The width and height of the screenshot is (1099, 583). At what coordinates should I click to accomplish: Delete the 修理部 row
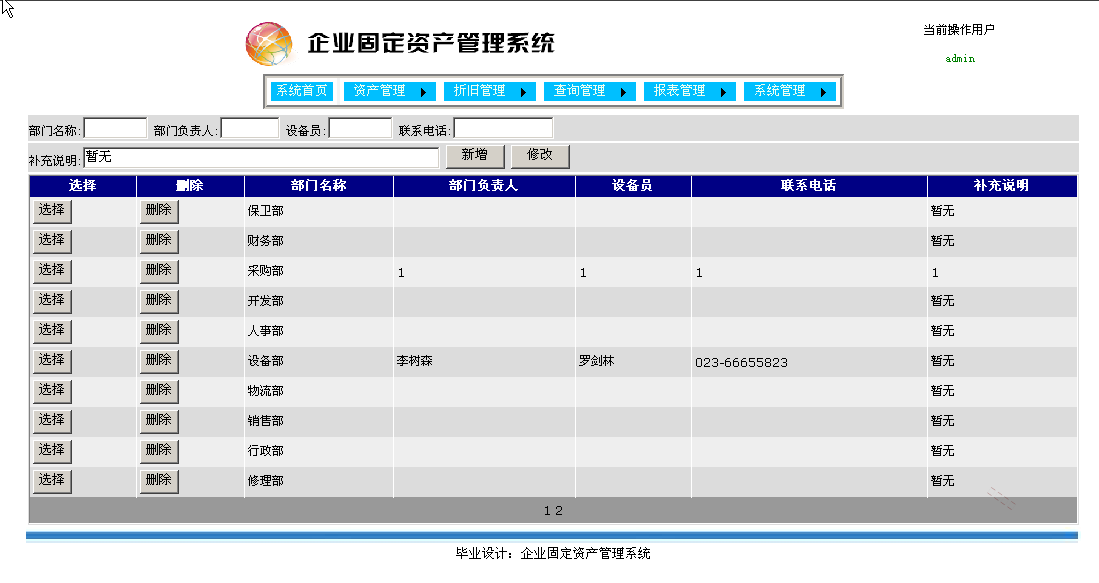point(159,481)
